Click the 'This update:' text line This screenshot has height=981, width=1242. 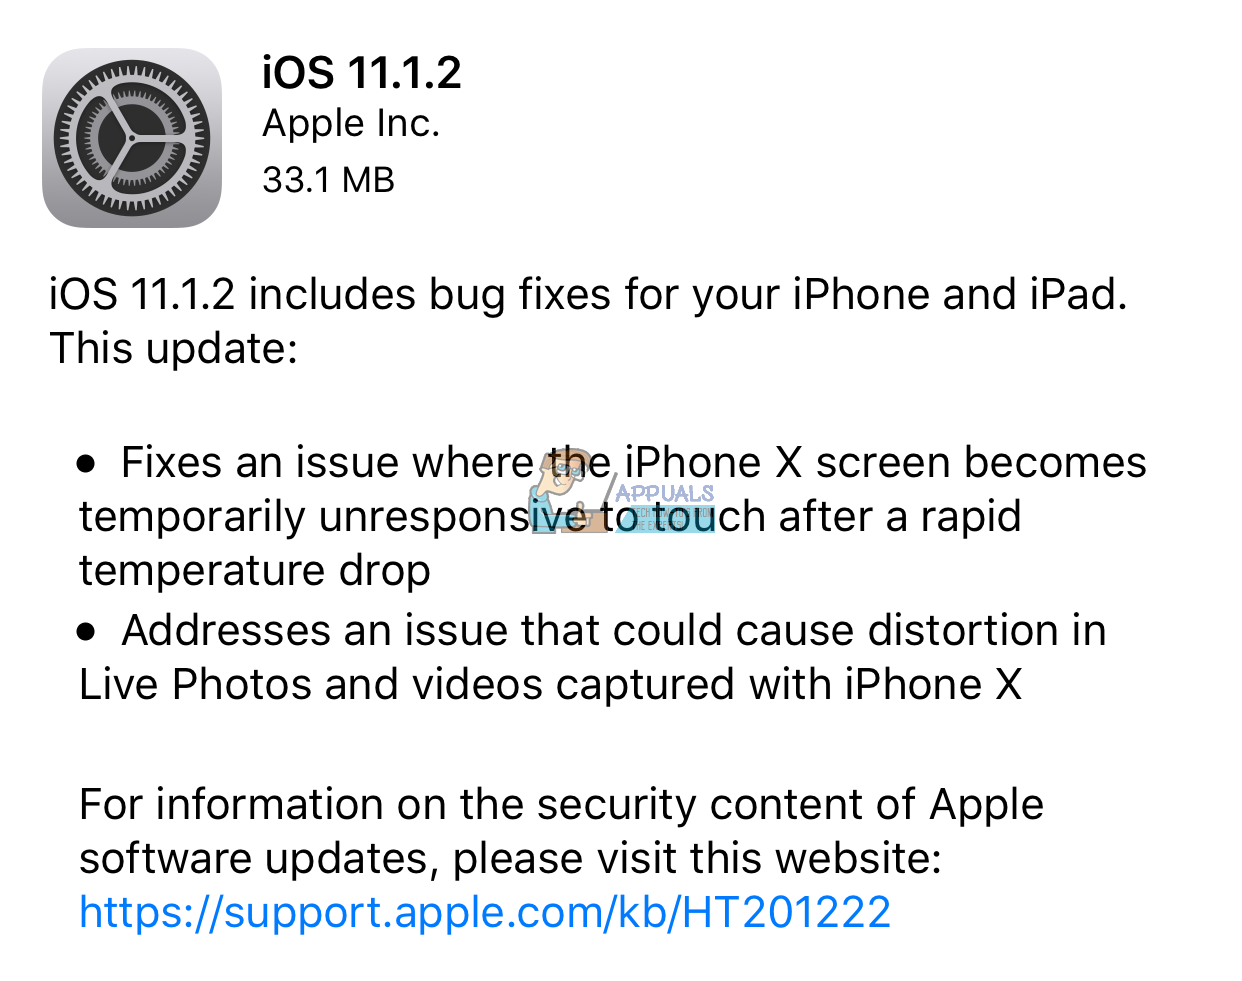(174, 349)
